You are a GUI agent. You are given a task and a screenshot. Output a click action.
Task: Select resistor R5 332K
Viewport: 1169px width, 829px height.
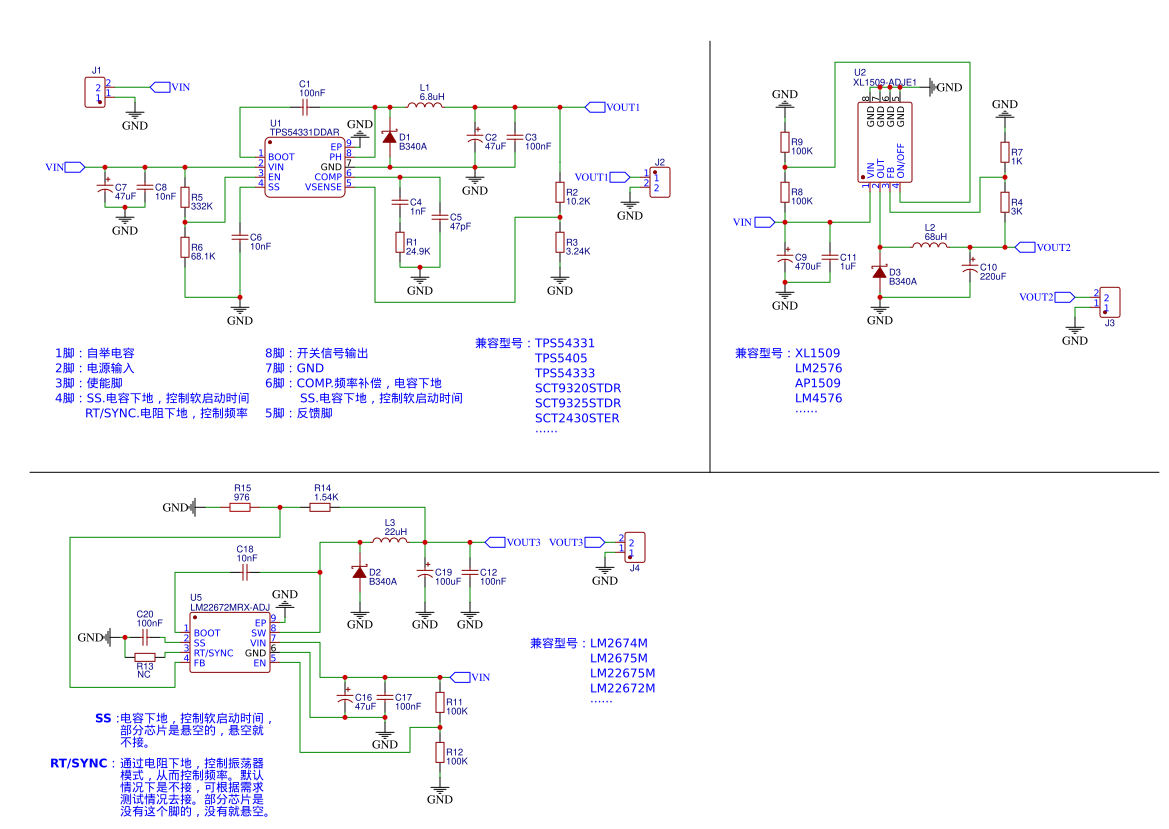coord(185,198)
